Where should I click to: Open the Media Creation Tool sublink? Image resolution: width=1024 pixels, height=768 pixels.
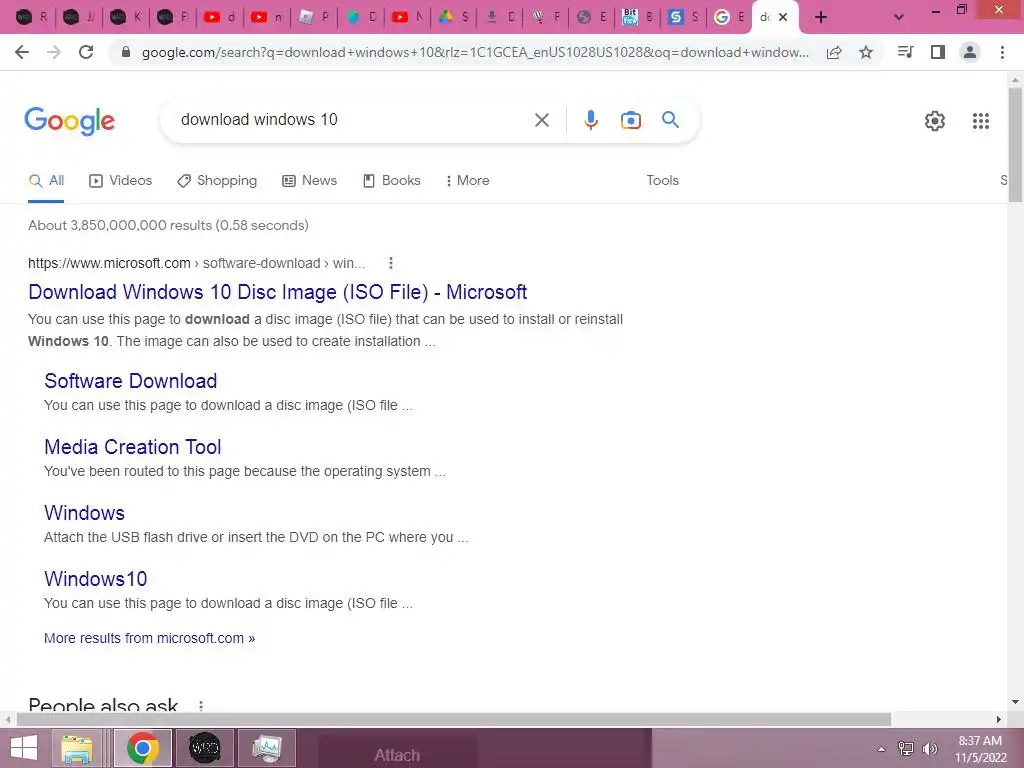(133, 447)
